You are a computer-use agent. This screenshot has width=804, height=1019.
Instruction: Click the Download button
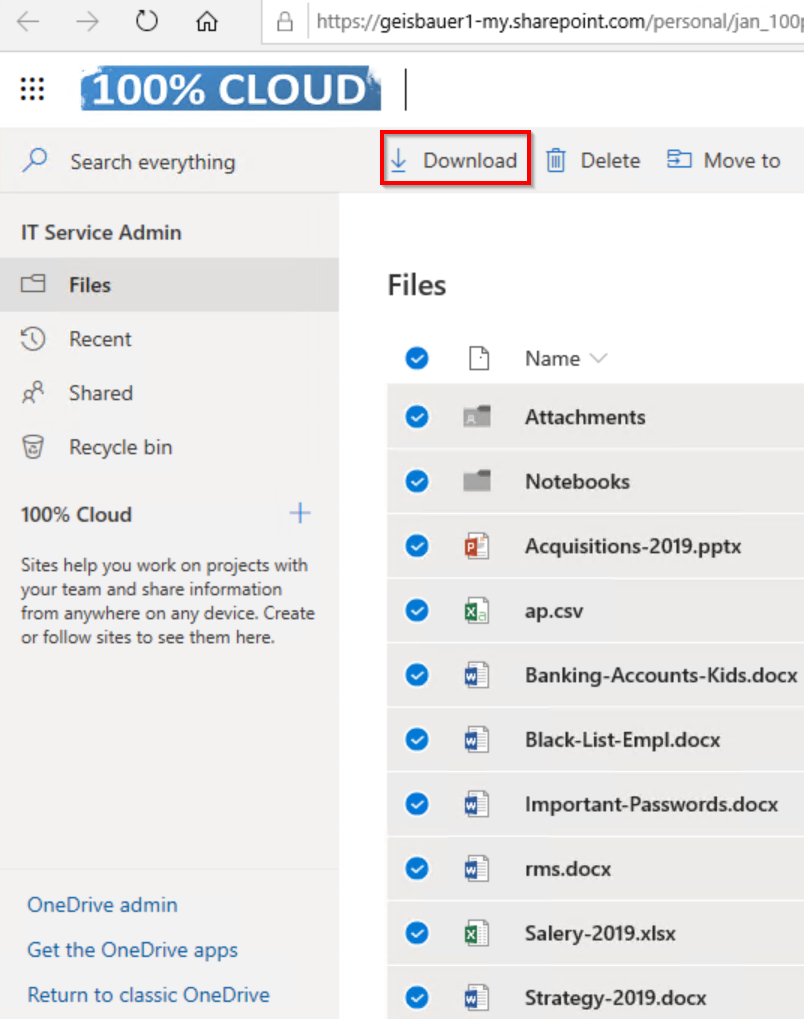(455, 160)
